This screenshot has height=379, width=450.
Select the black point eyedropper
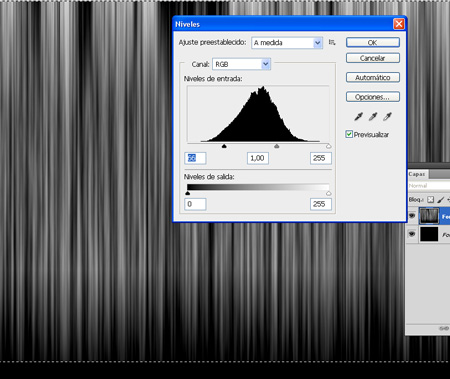pyautogui.click(x=358, y=116)
